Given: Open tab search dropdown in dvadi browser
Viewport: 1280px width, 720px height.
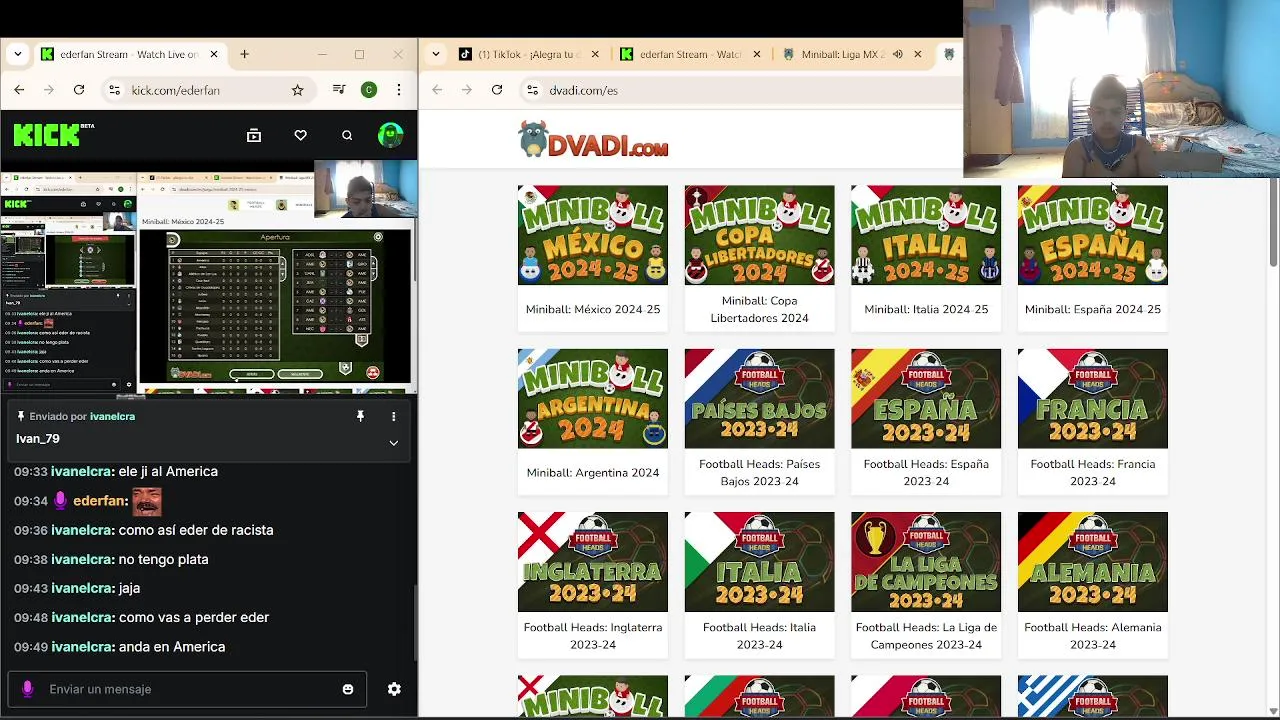Looking at the screenshot, I should point(435,54).
